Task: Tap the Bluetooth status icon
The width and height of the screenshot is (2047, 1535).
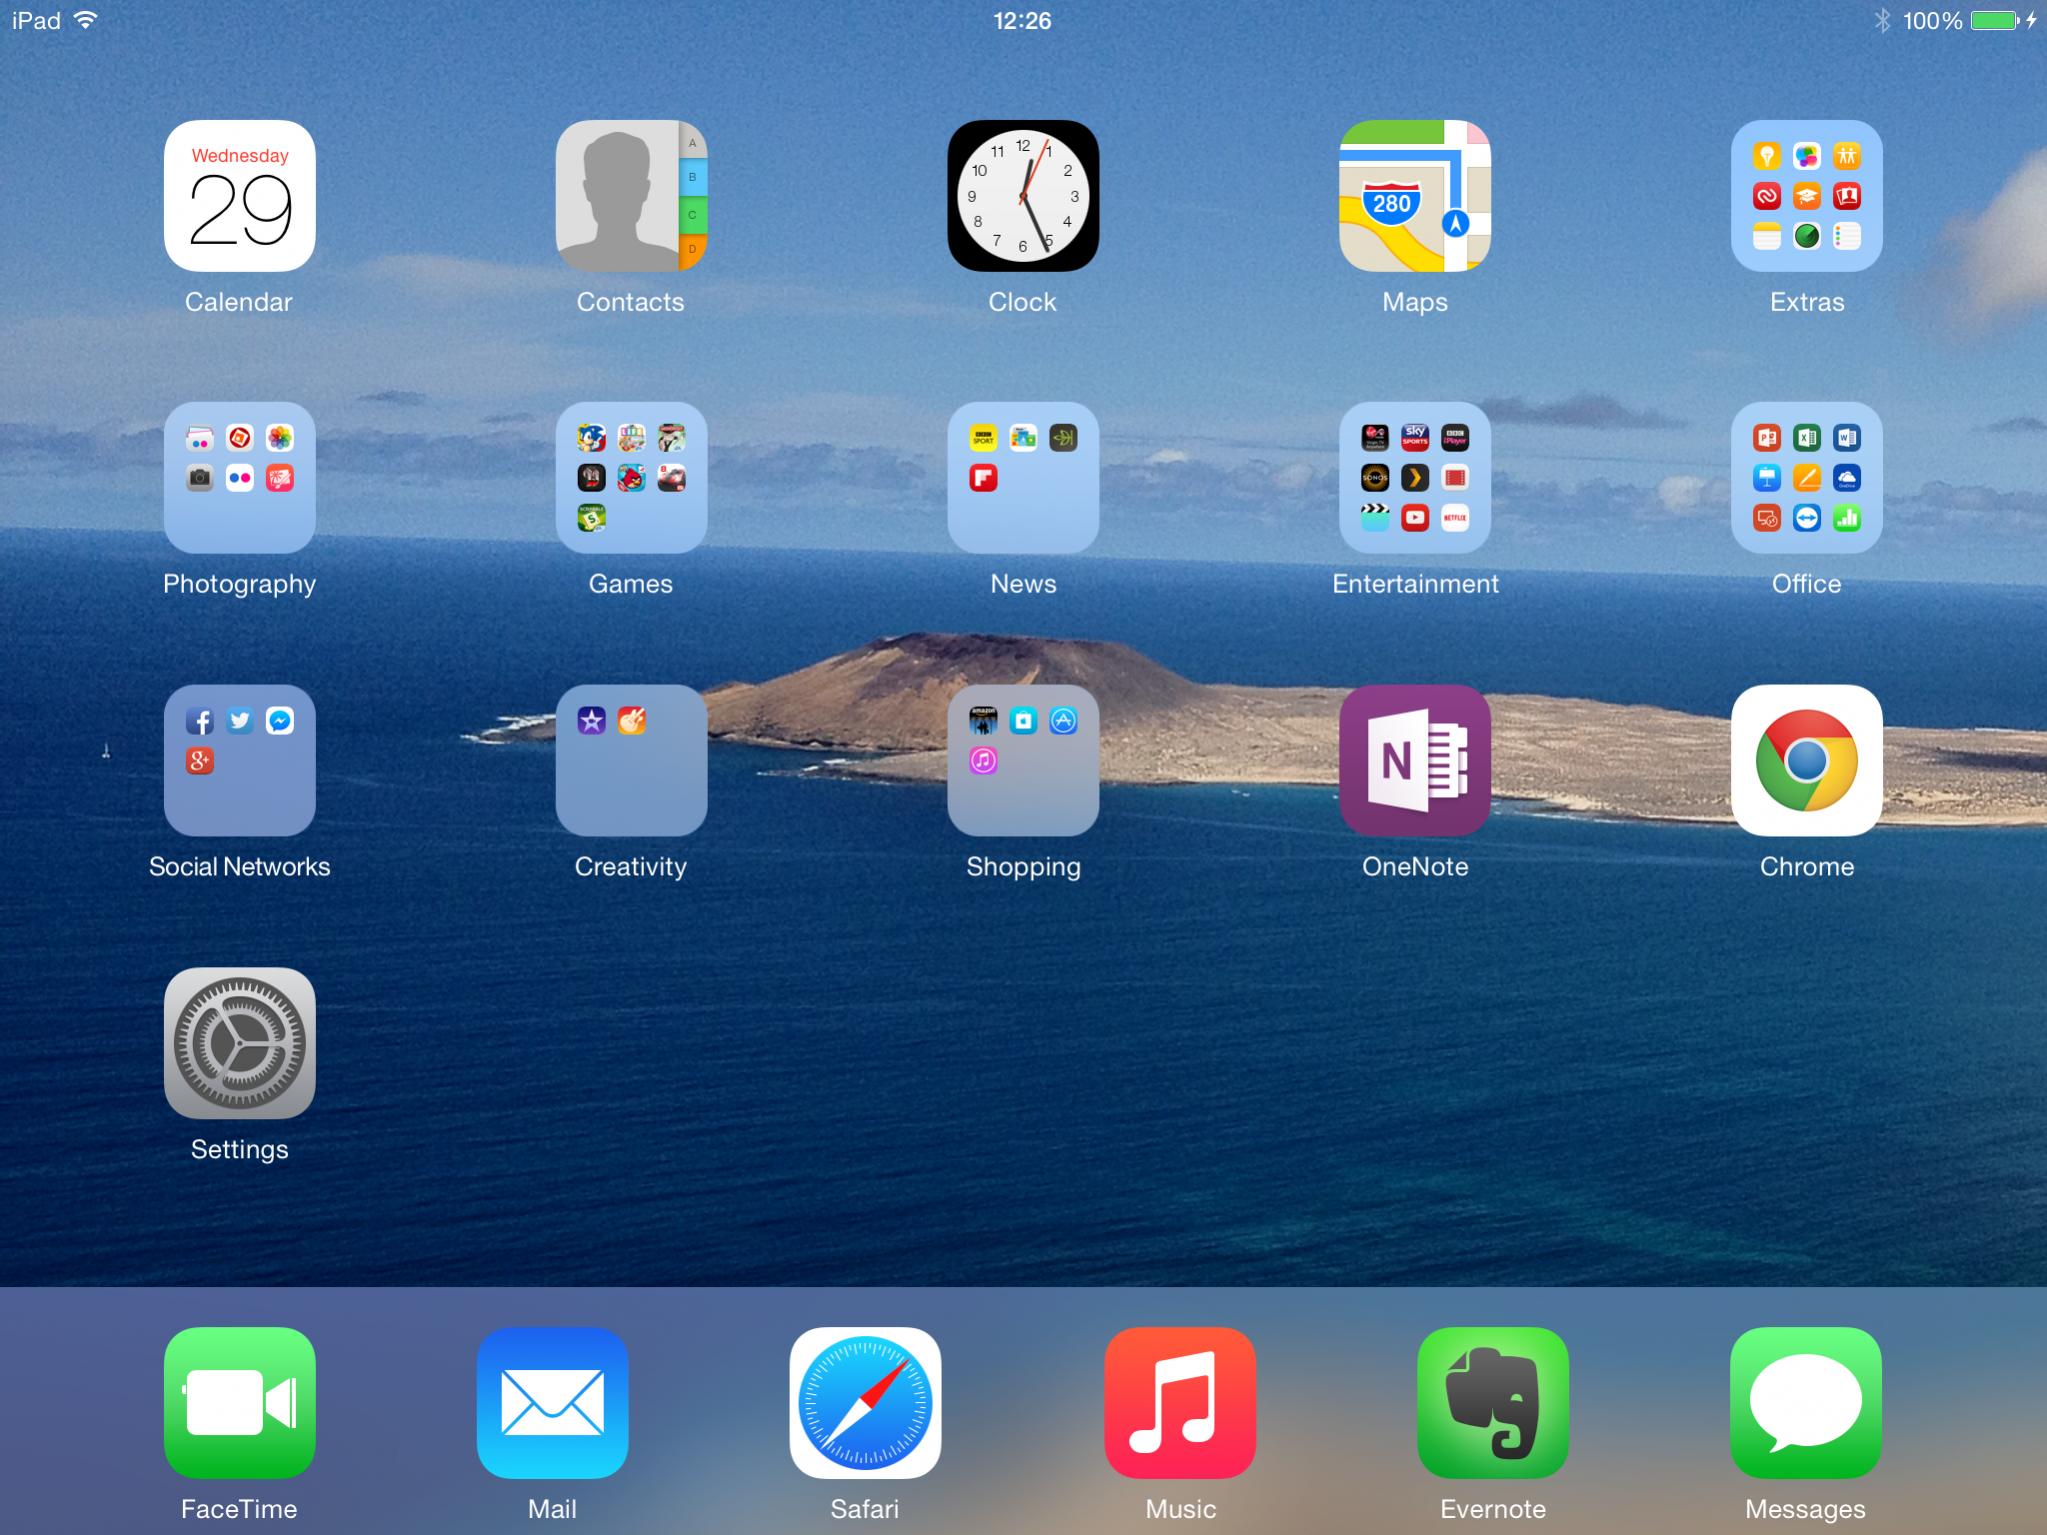Action: tap(1882, 21)
